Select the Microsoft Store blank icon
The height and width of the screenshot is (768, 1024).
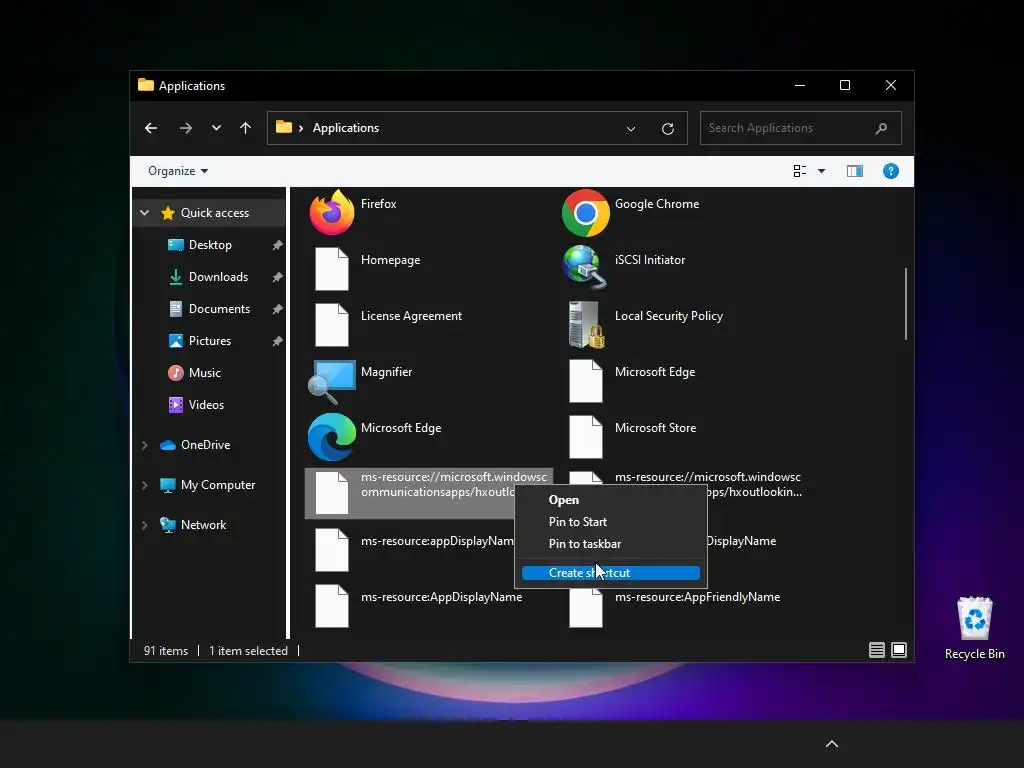(586, 437)
